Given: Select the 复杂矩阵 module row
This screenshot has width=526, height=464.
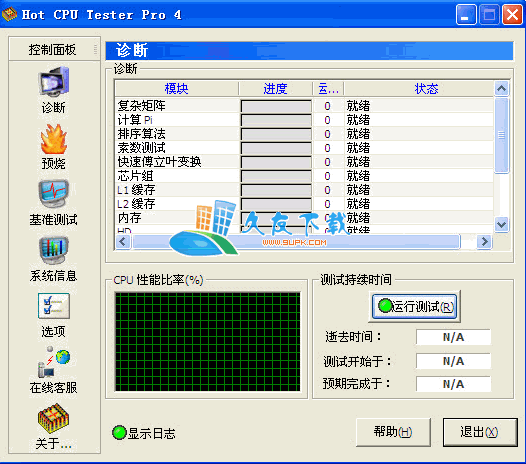Looking at the screenshot, I should [x=304, y=106].
